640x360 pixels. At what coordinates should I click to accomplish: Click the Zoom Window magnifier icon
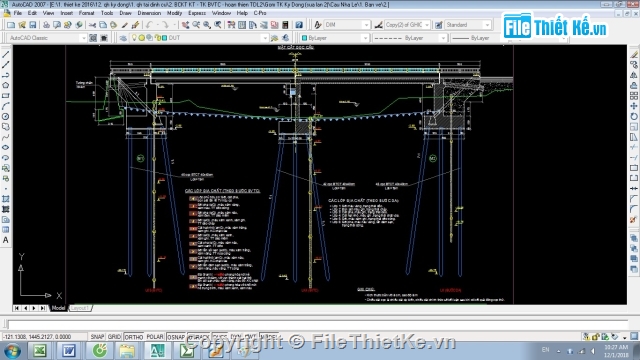[x=207, y=25]
